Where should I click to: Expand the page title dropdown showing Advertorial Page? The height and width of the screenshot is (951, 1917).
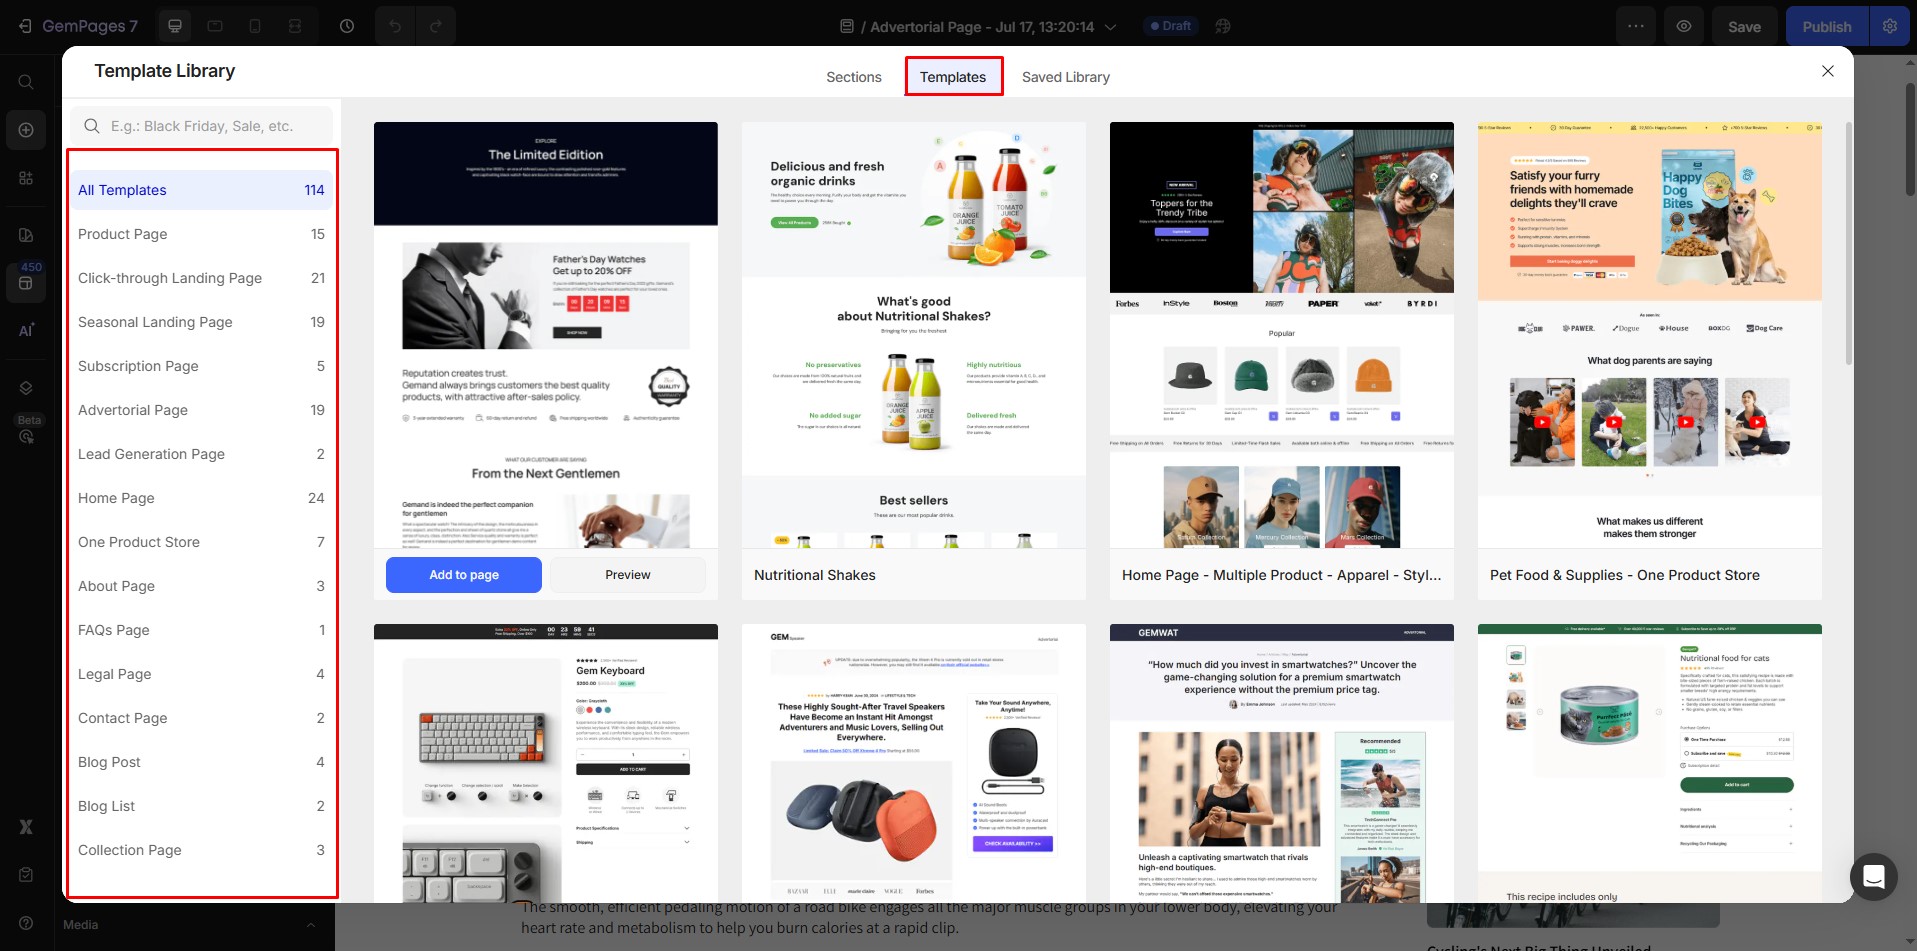[x=1110, y=27]
